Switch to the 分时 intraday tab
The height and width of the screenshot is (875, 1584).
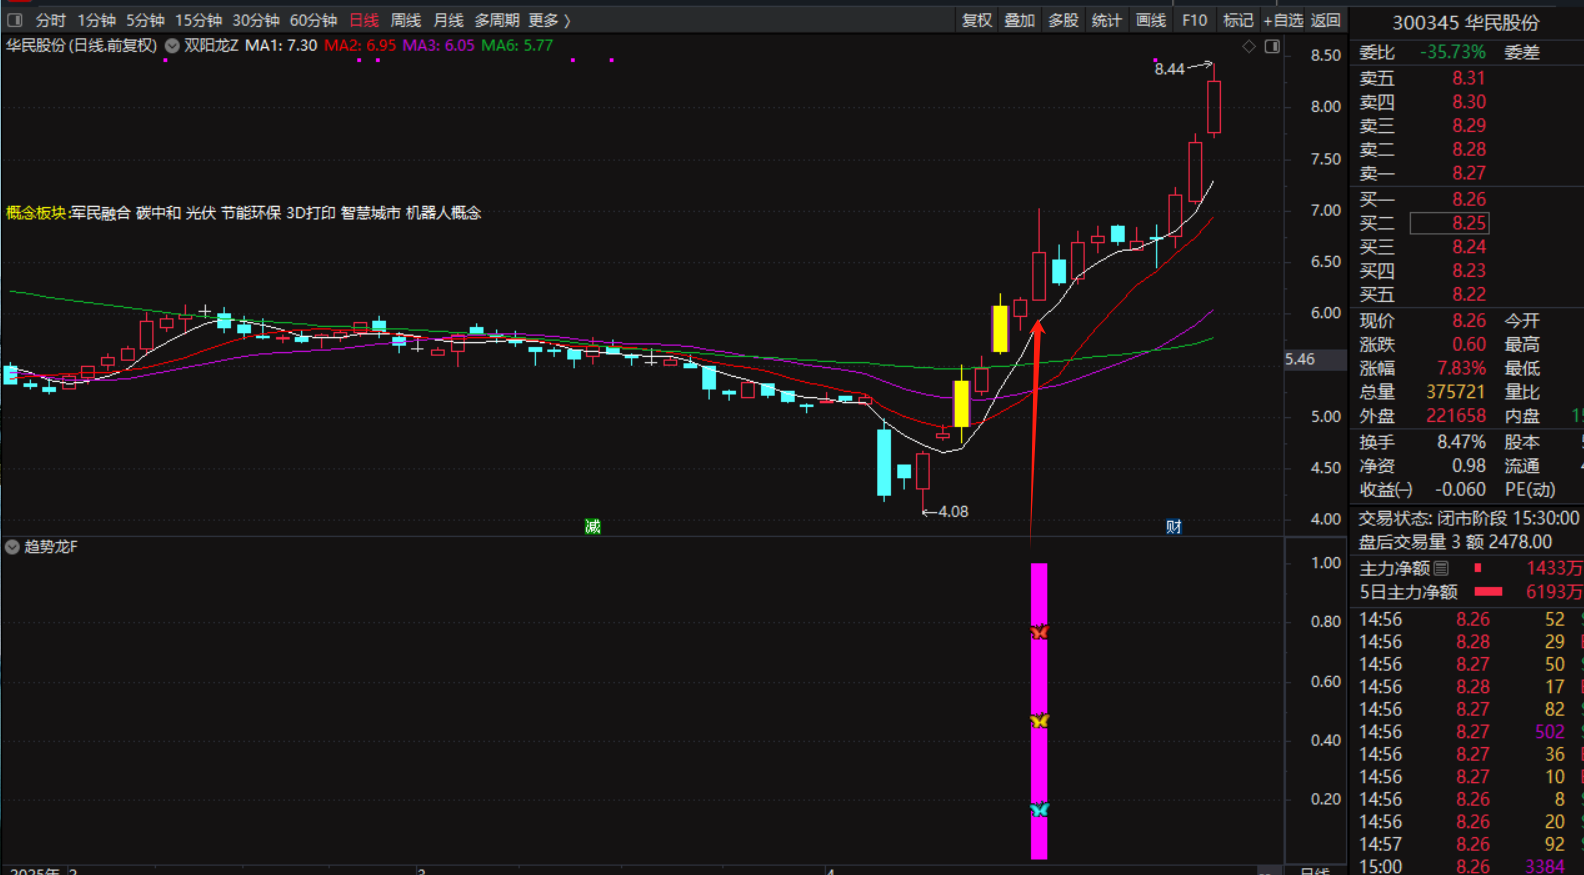point(50,20)
